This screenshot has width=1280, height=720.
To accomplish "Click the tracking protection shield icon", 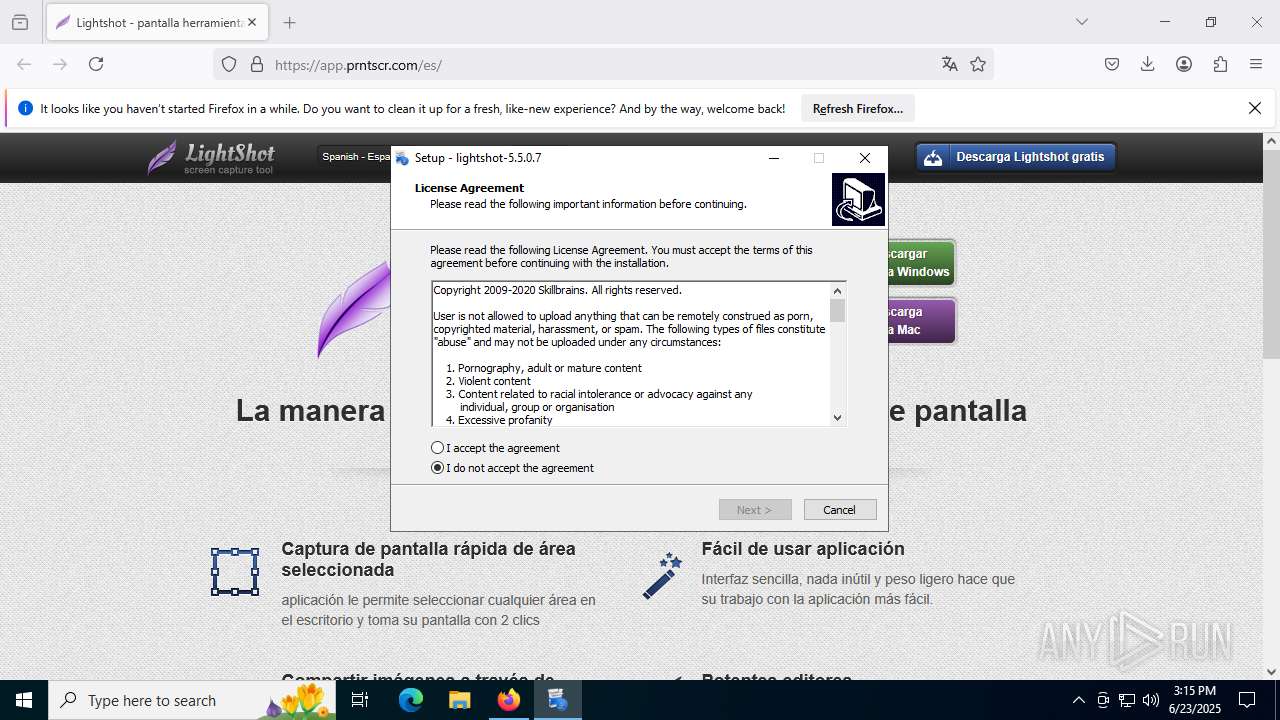I will pos(229,64).
